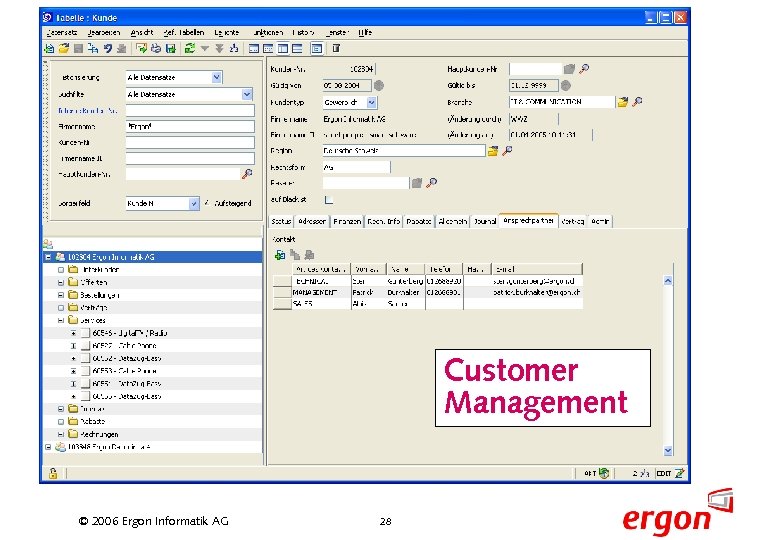This screenshot has width=780, height=540.
Task: Open the Hilfe menu
Action: (x=365, y=33)
